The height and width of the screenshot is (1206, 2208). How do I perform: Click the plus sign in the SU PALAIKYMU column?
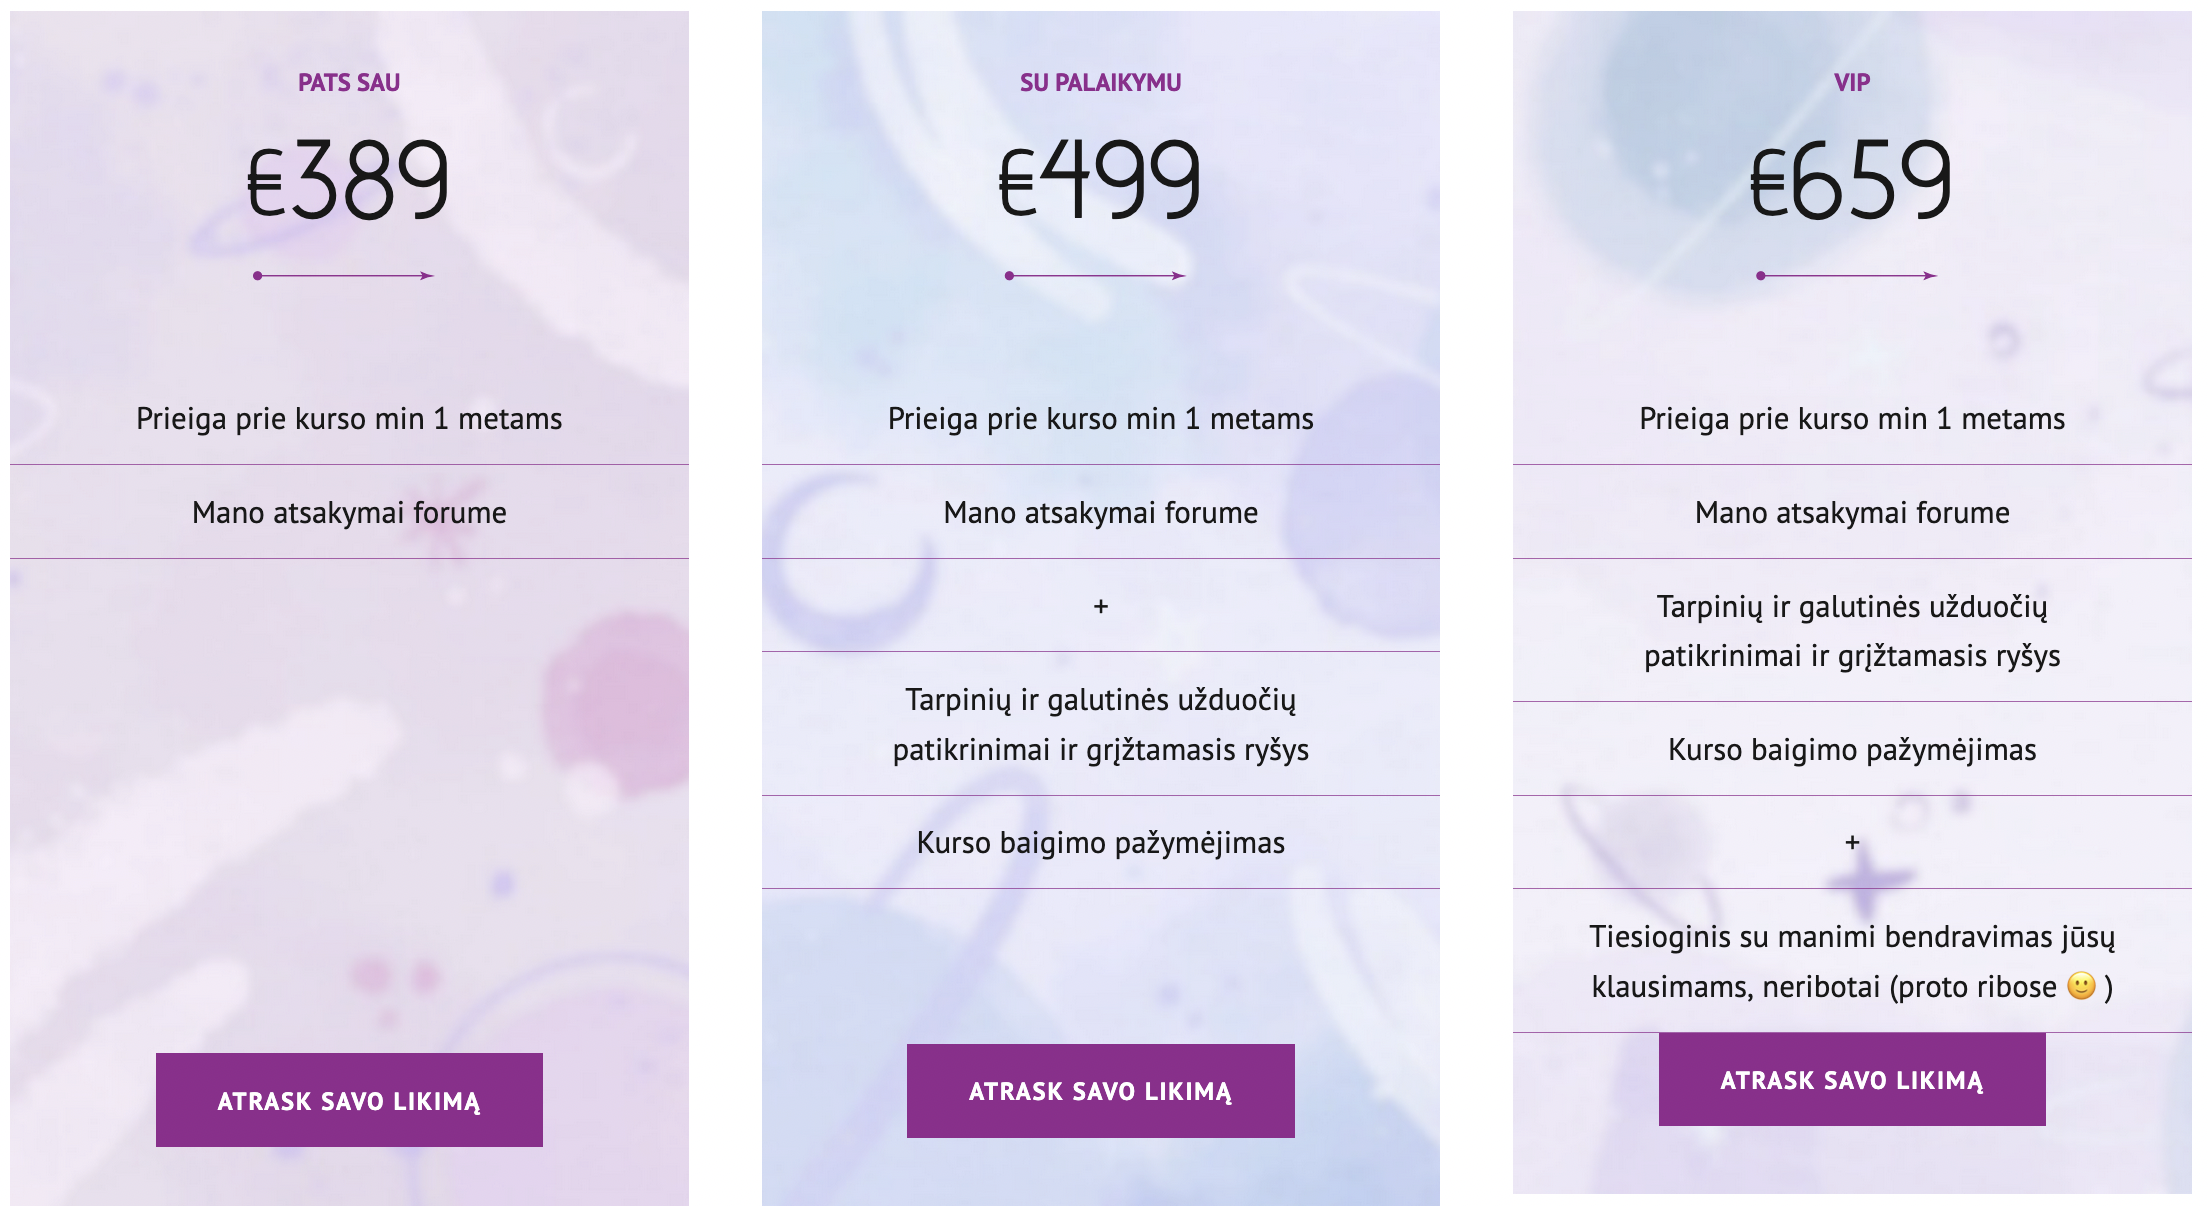point(1100,606)
